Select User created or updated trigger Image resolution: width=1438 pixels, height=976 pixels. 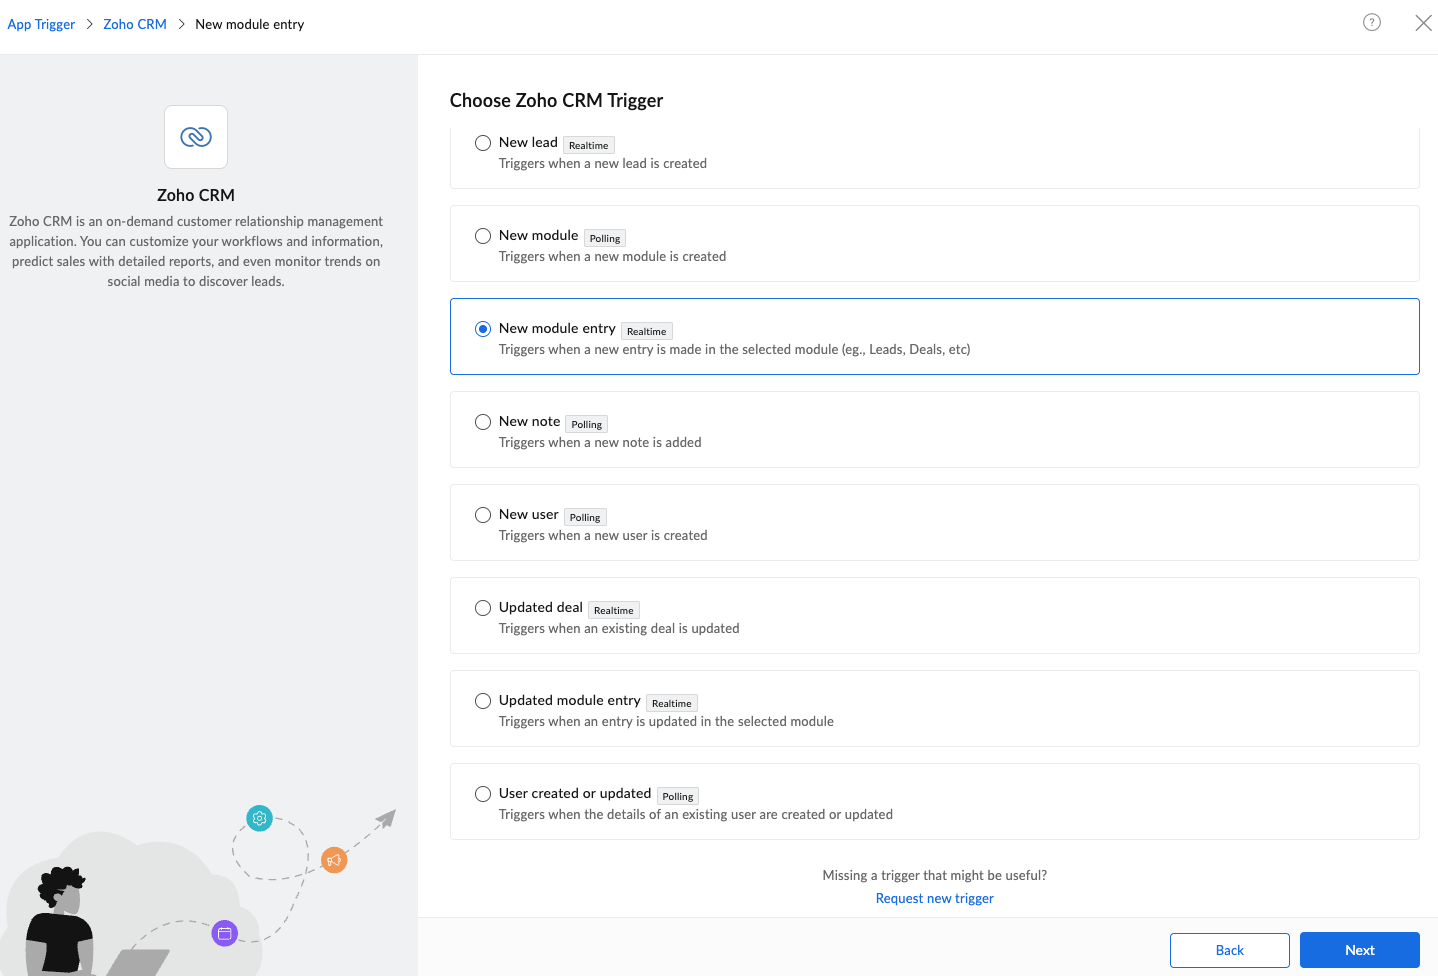(483, 794)
